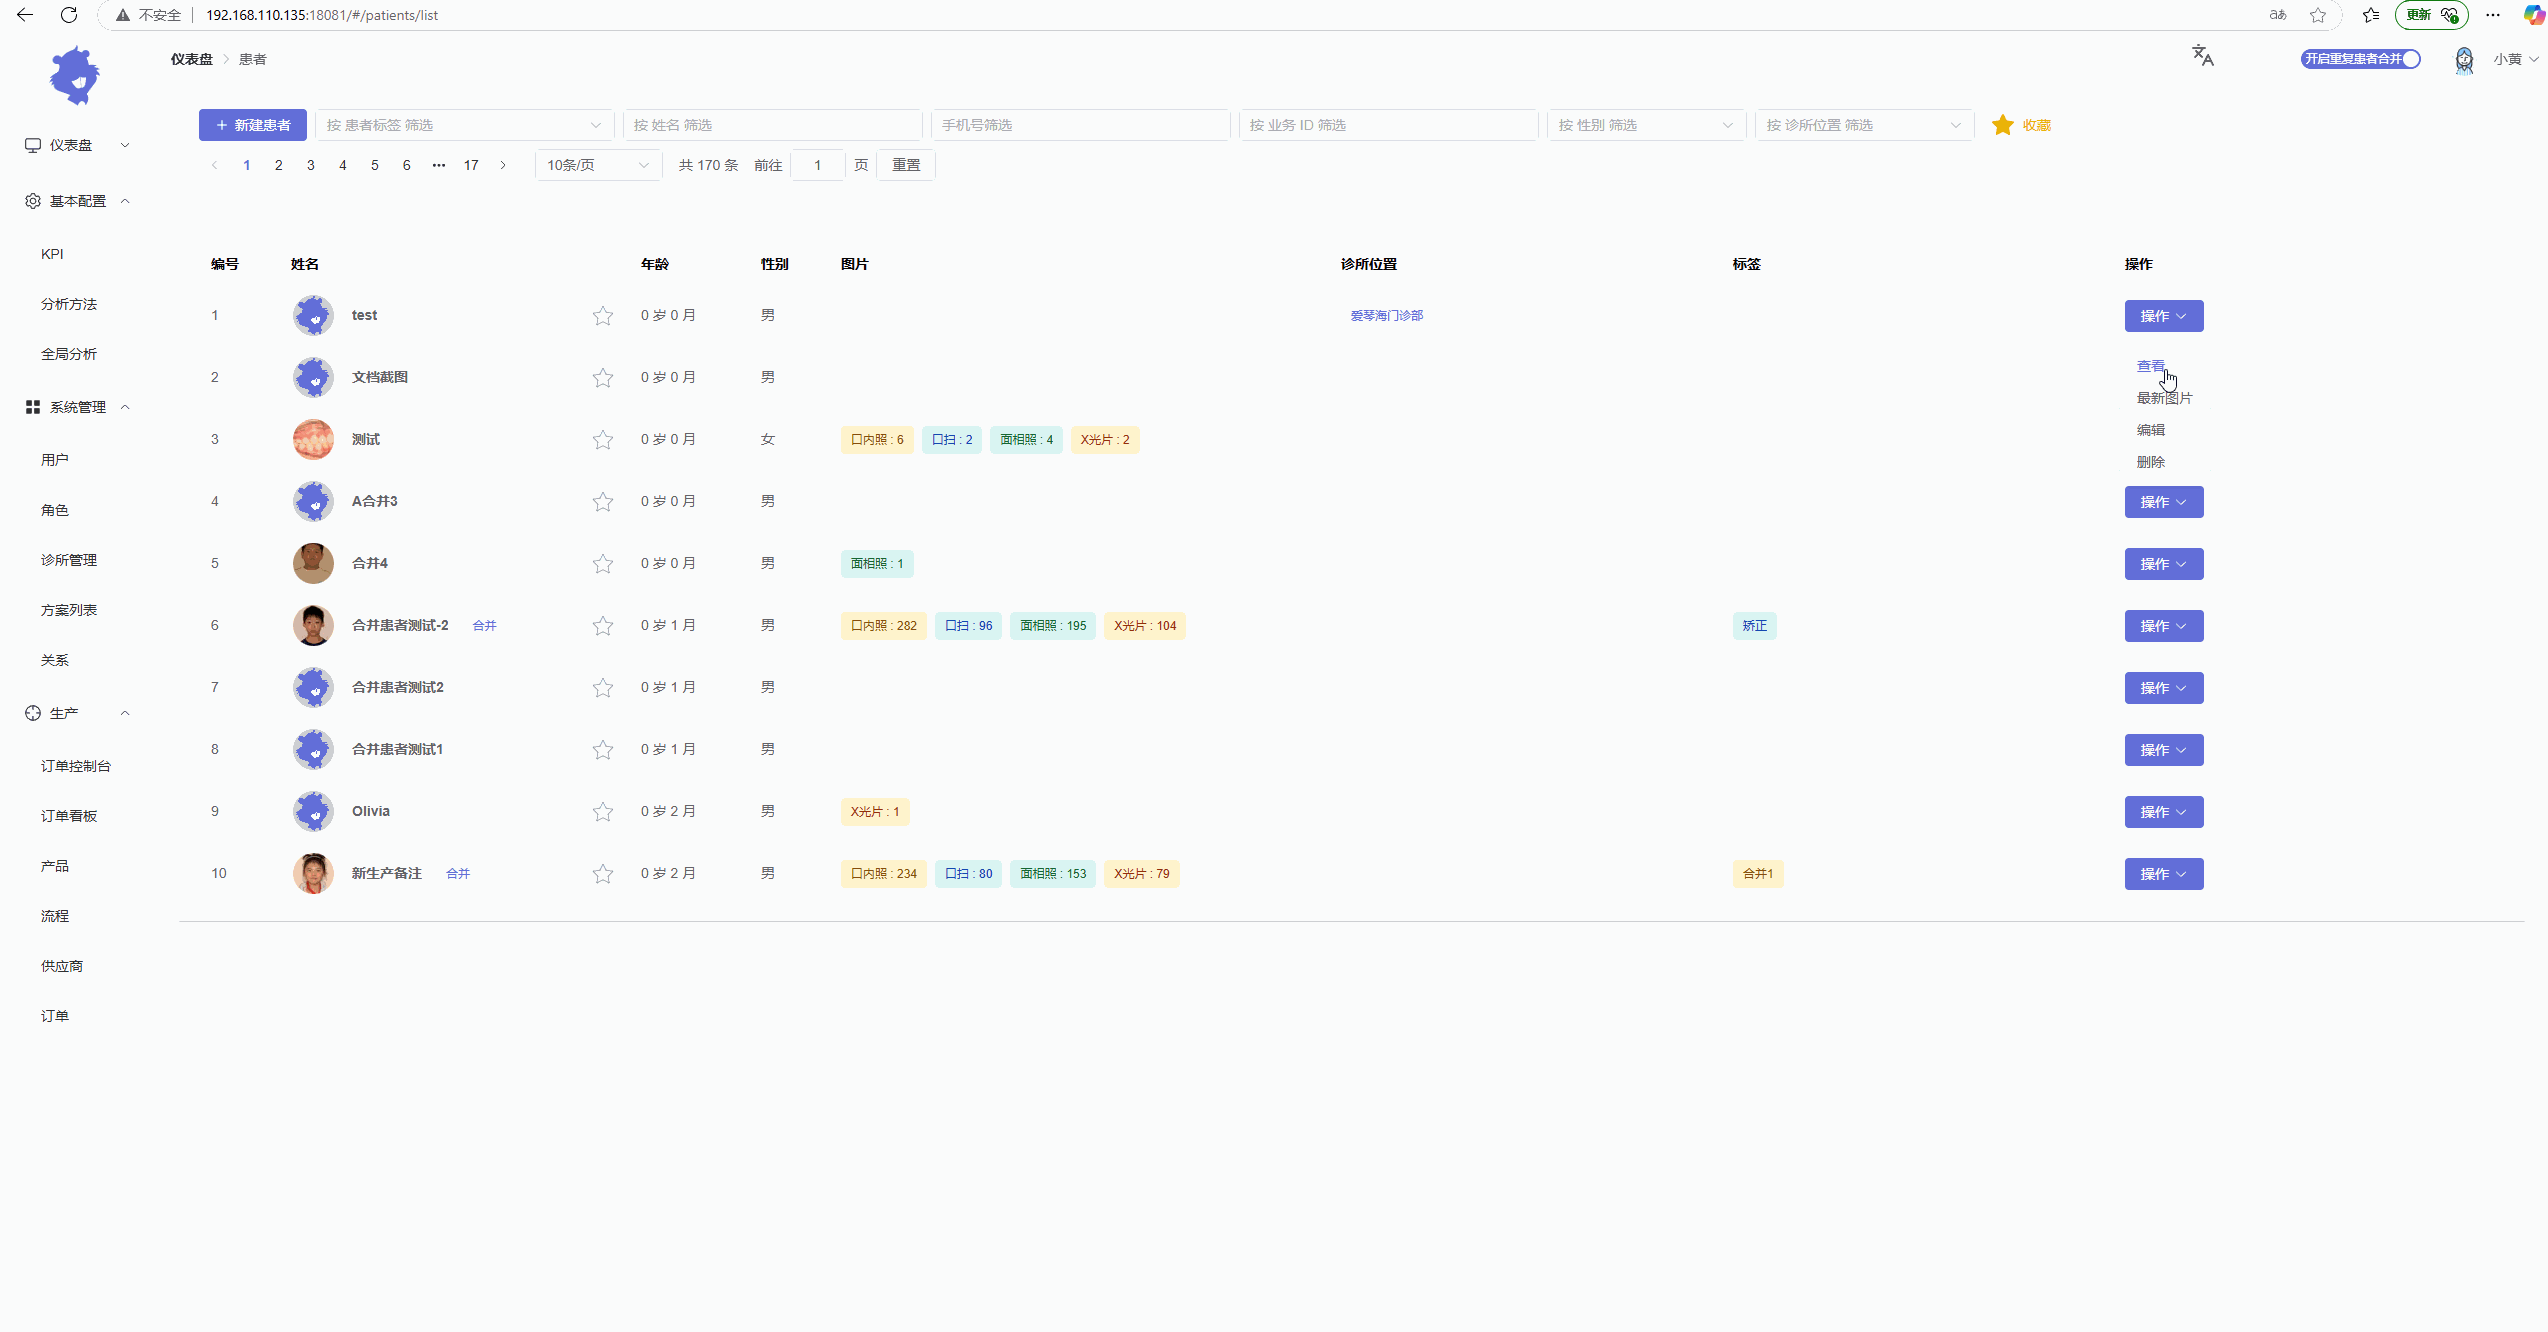Focus the 手机号筛选 input field
The height and width of the screenshot is (1332, 2548).
coord(1080,125)
